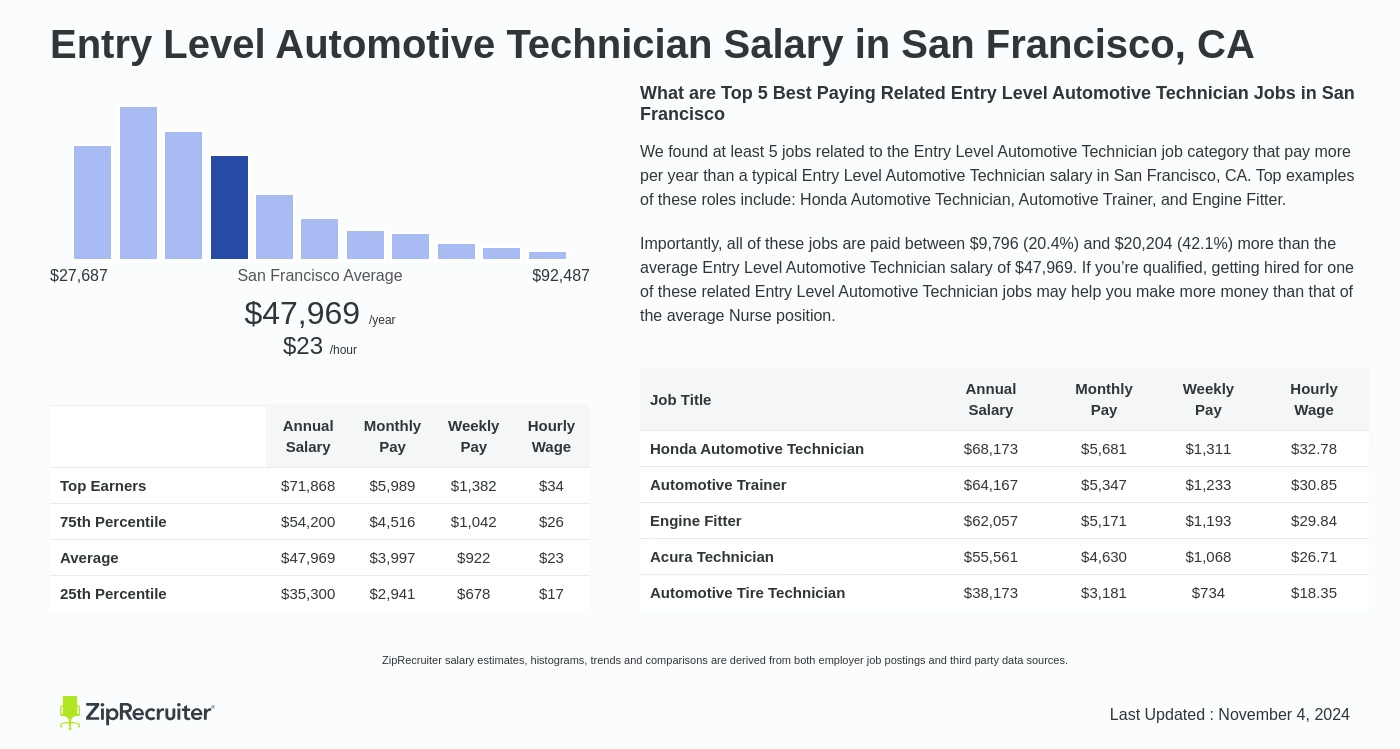Screen dimensions: 1400x749
Task: Select the Average row label
Action: coord(89,558)
